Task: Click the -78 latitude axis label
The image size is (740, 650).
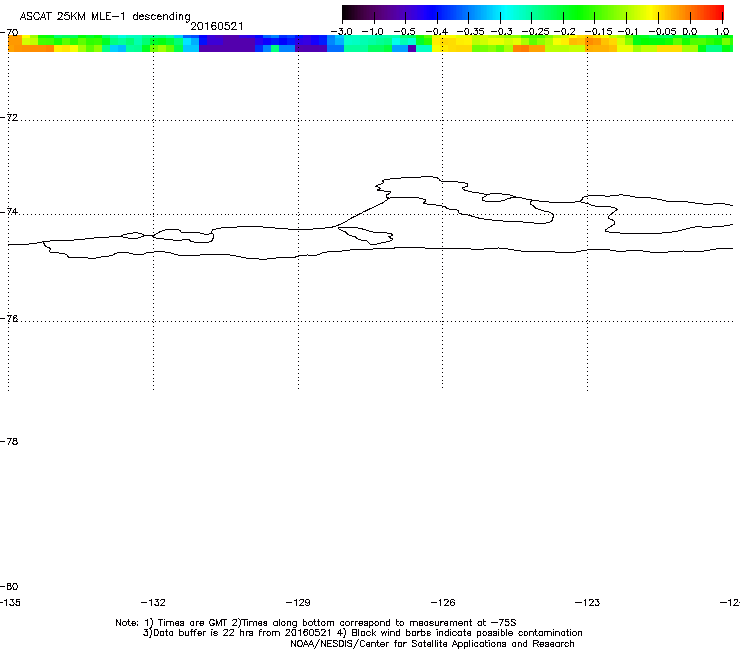Action: (x=9, y=441)
